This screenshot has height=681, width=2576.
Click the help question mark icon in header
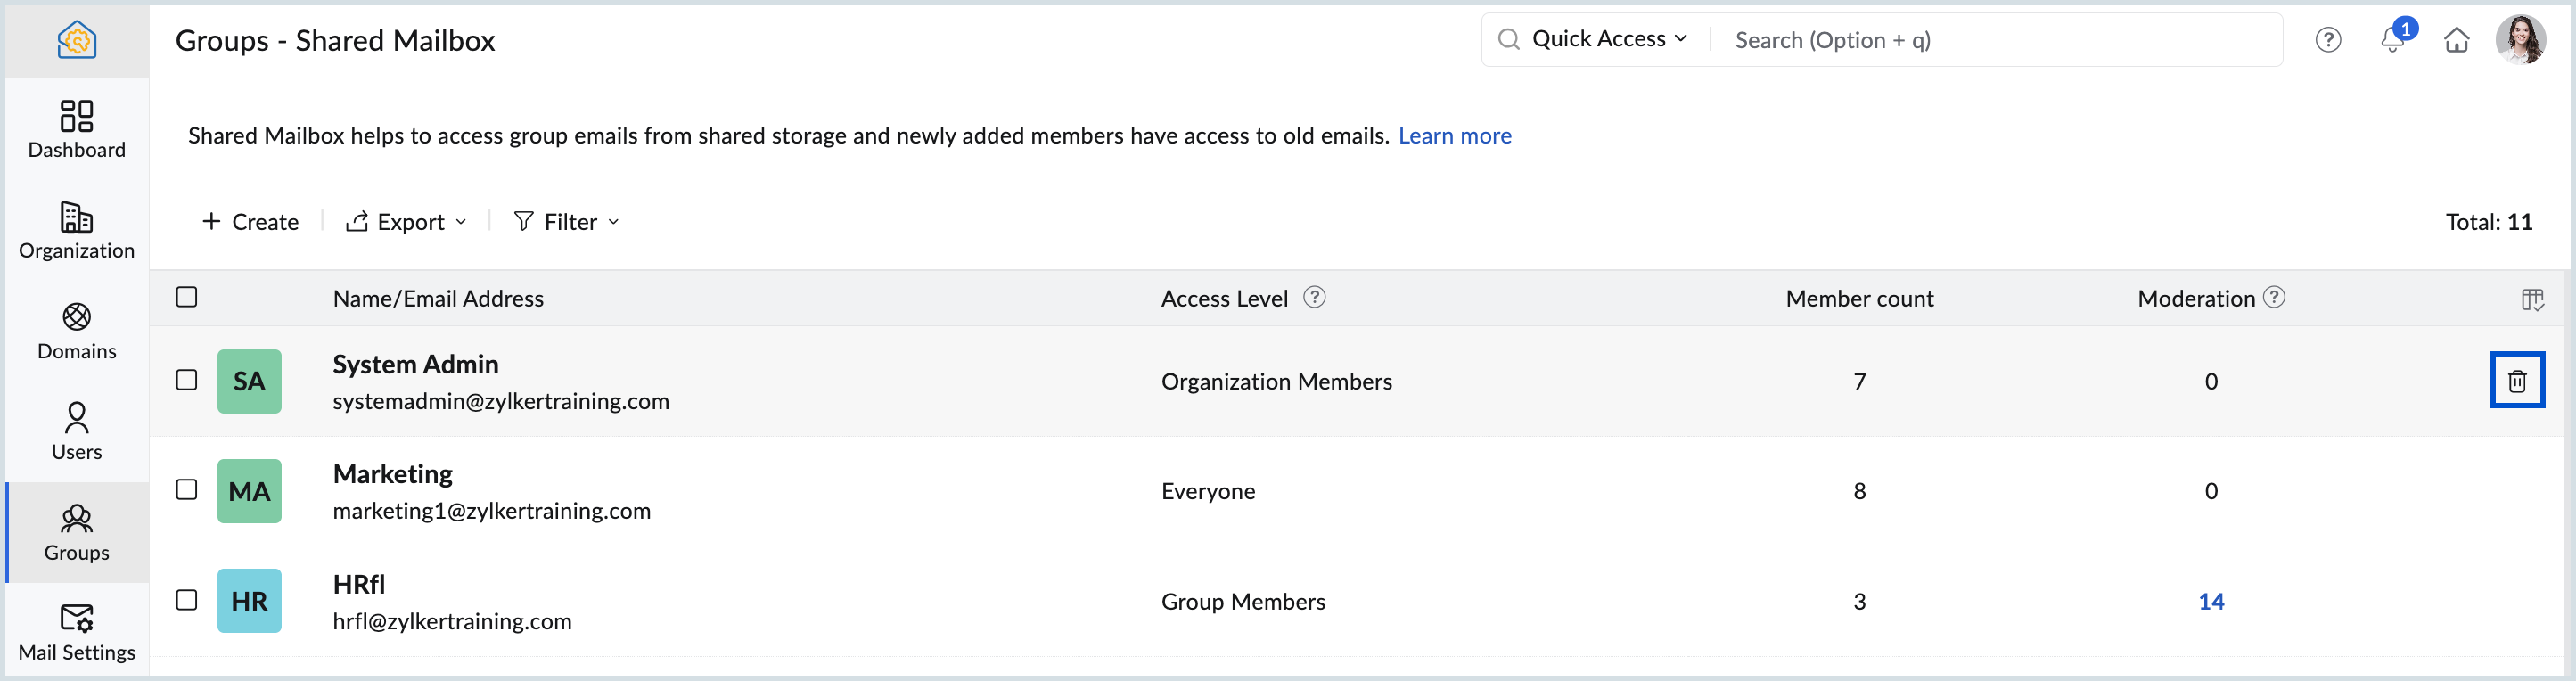click(2328, 40)
